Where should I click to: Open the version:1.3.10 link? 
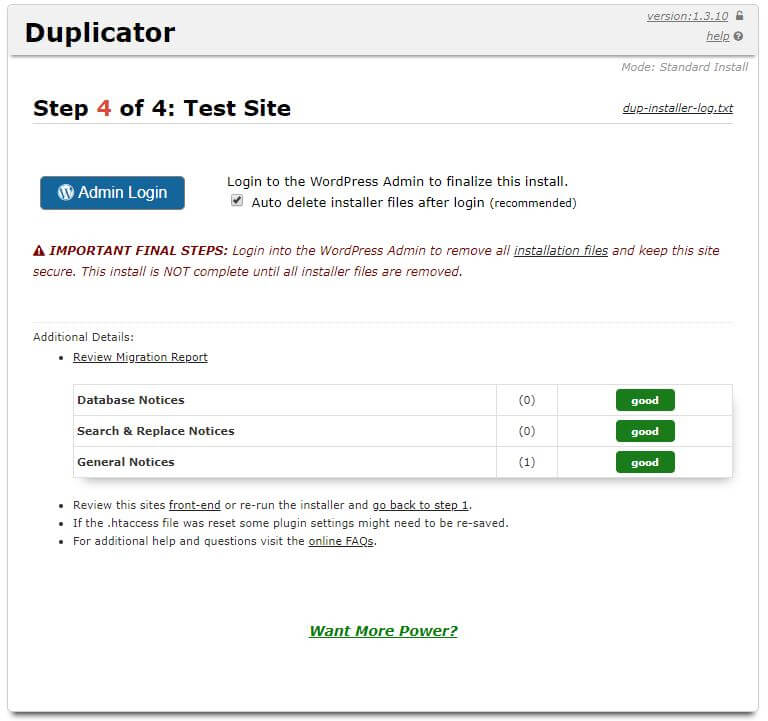coord(687,16)
